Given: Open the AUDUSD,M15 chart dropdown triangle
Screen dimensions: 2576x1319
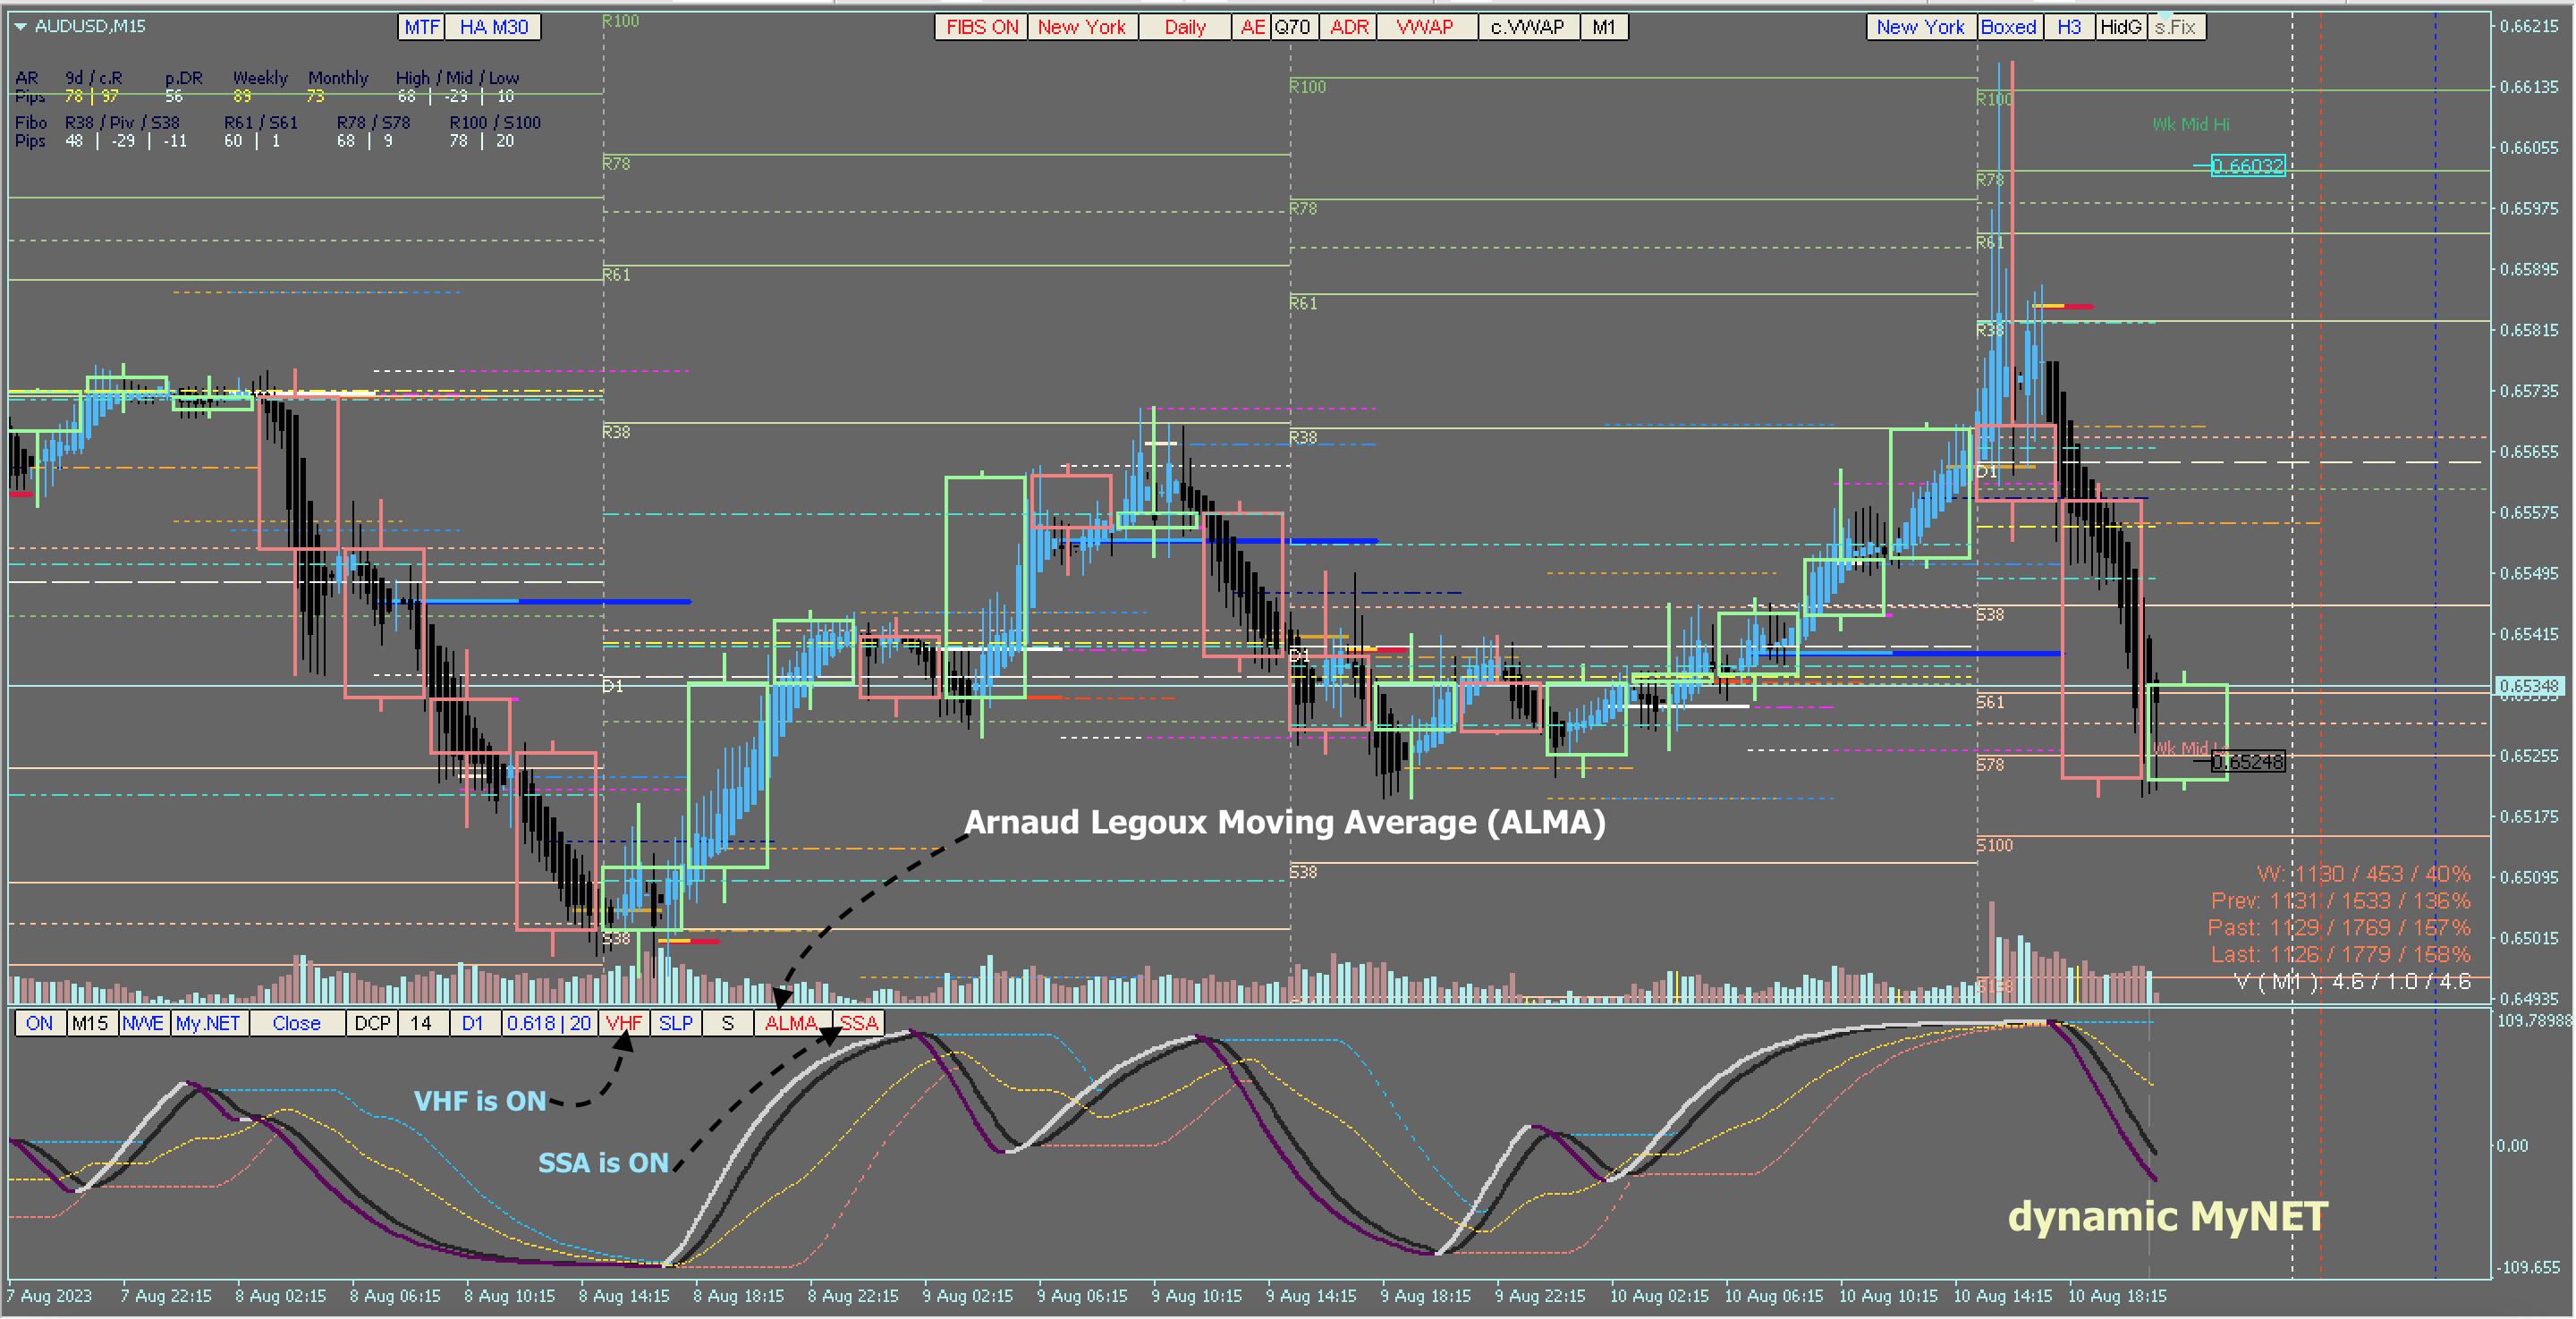Looking at the screenshot, I should pyautogui.click(x=20, y=26).
